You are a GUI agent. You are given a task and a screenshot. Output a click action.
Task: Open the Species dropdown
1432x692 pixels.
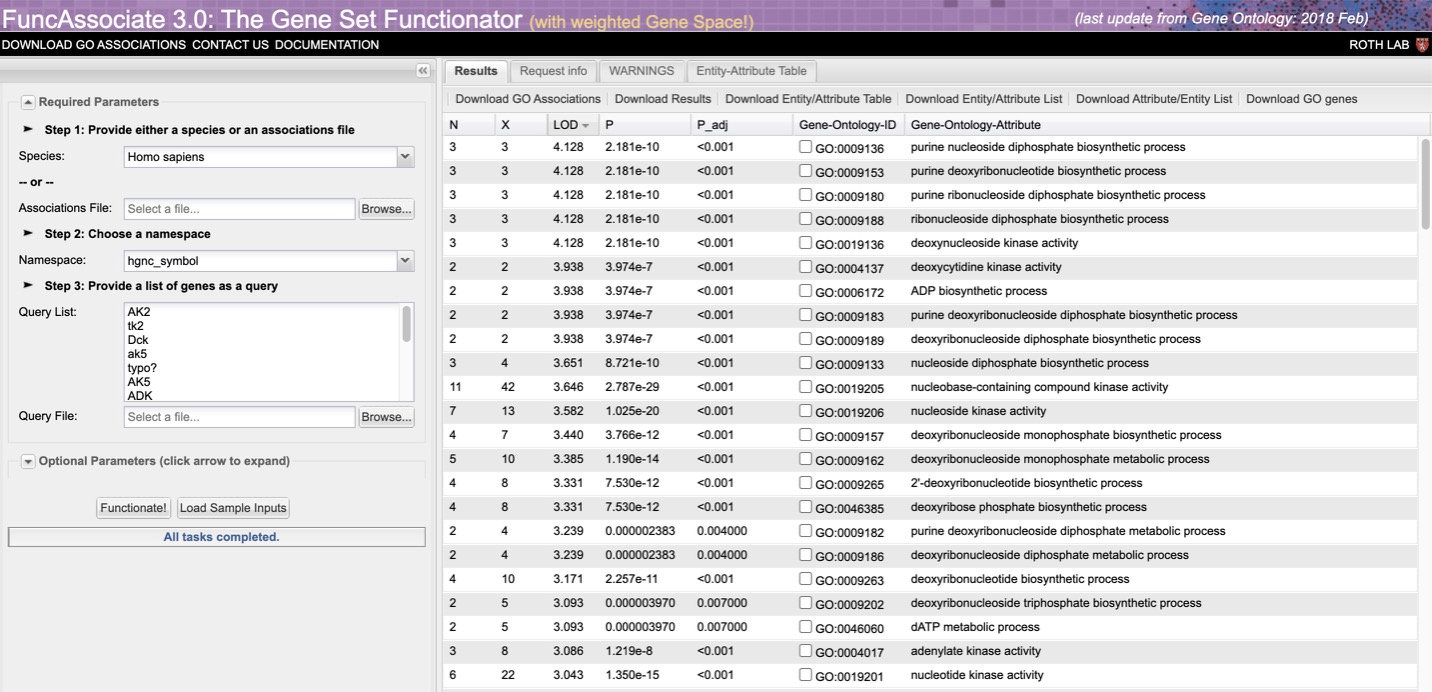(405, 157)
